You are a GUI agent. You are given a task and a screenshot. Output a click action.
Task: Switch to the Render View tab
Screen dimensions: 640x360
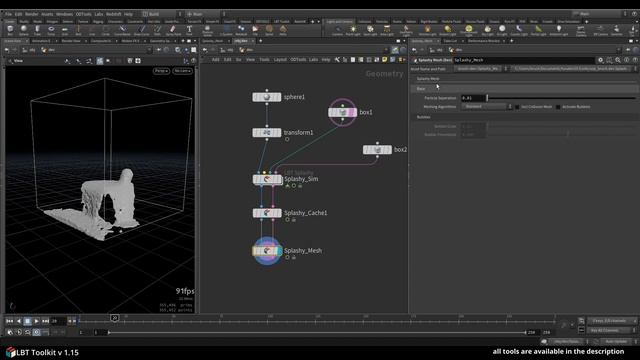click(x=71, y=41)
